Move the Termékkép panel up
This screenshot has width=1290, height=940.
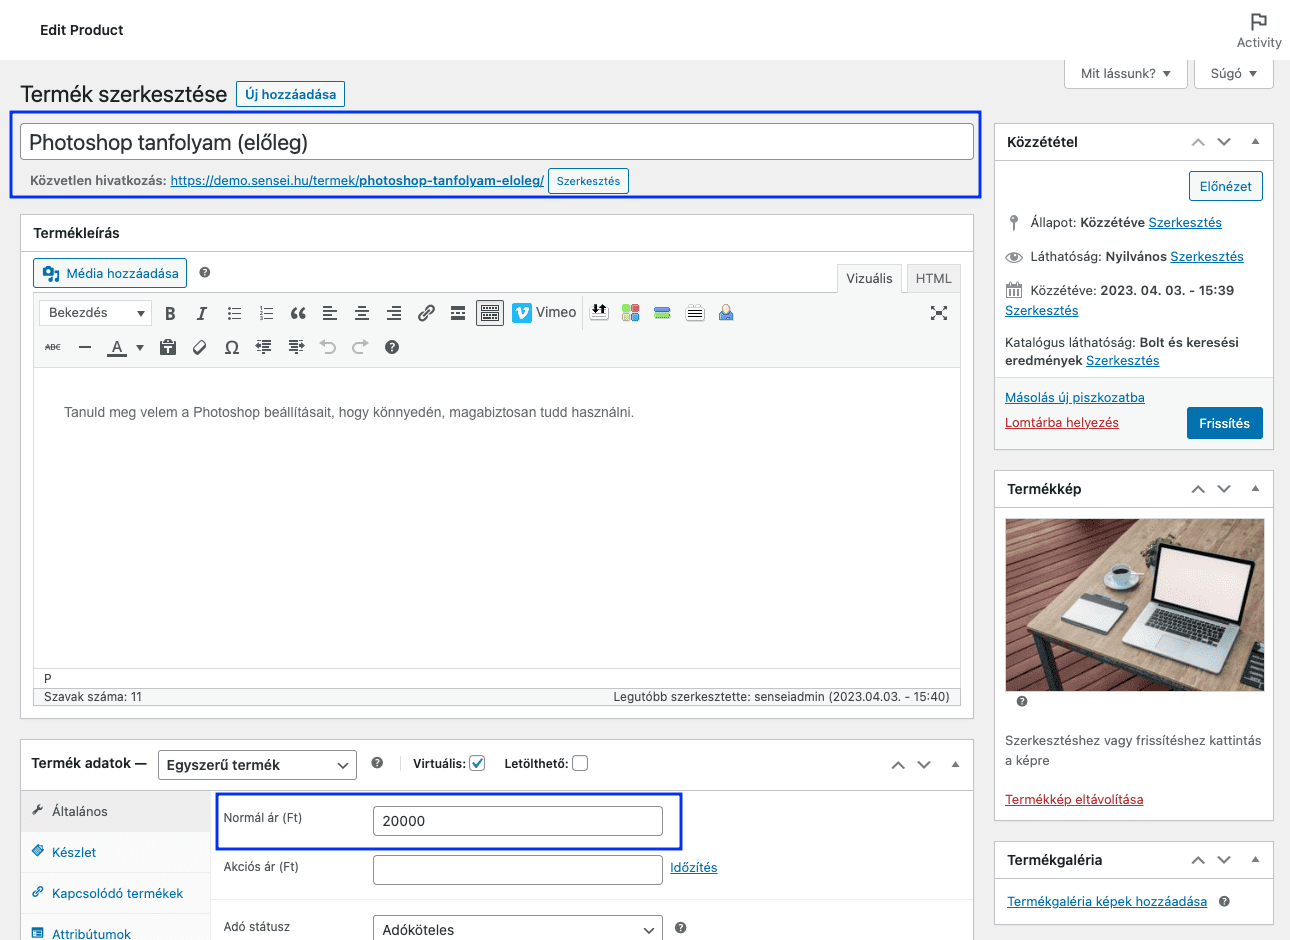pos(1198,489)
